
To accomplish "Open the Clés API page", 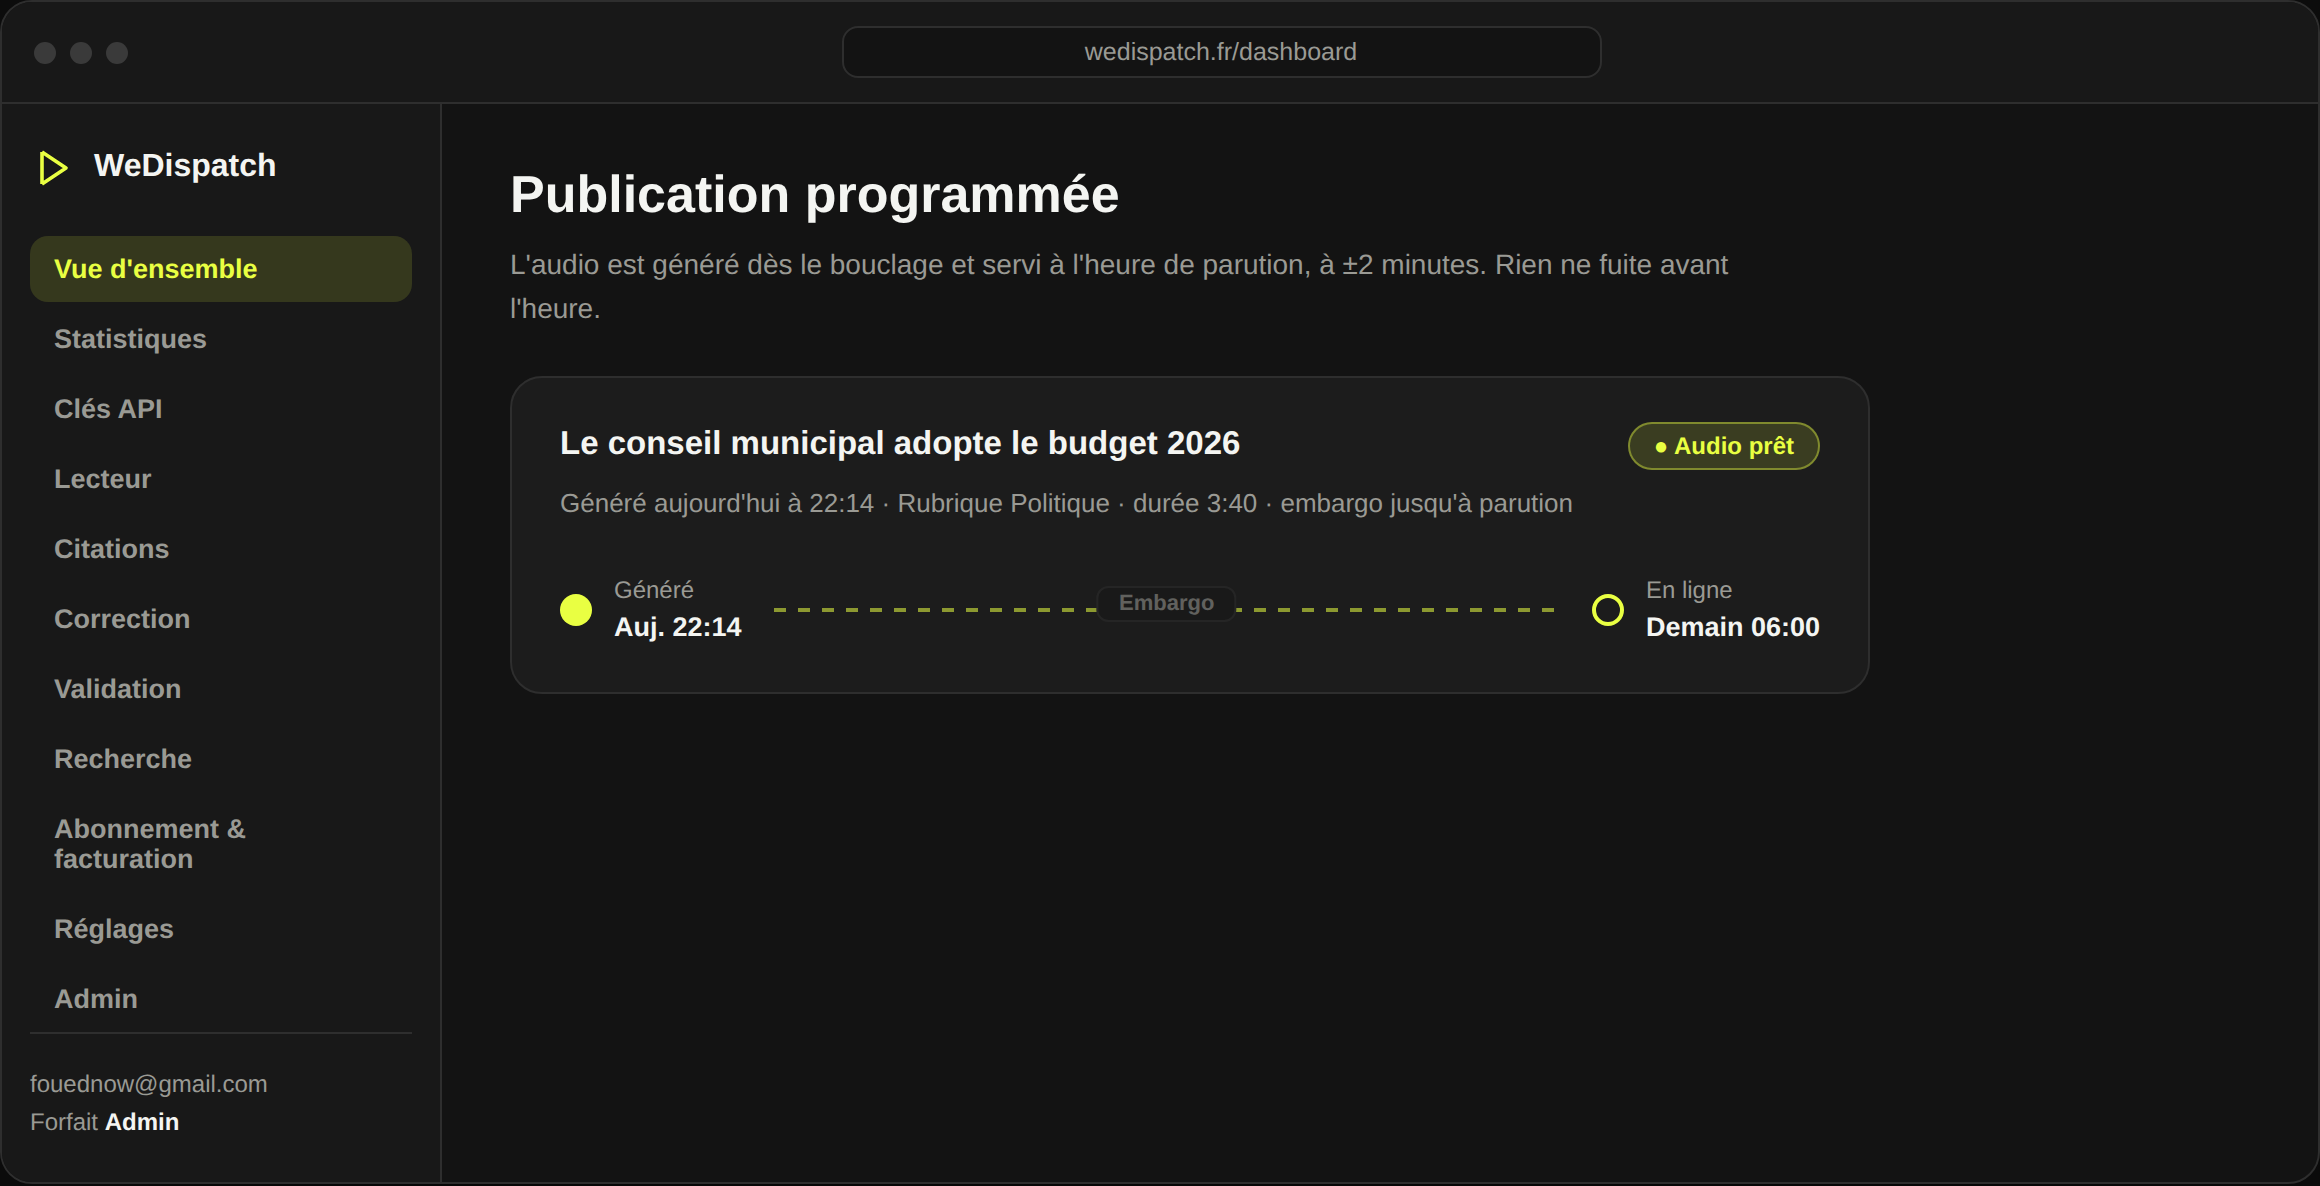I will [x=221, y=409].
